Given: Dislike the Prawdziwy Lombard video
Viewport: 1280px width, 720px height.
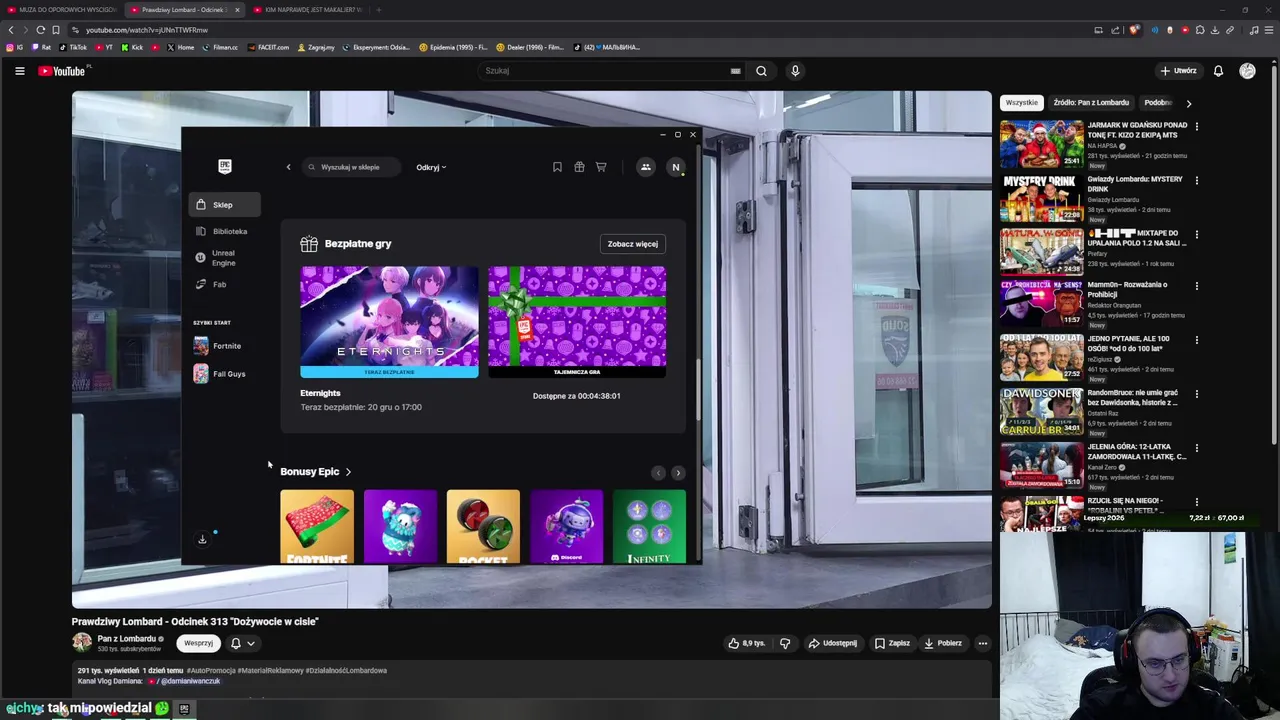Looking at the screenshot, I should (x=785, y=643).
